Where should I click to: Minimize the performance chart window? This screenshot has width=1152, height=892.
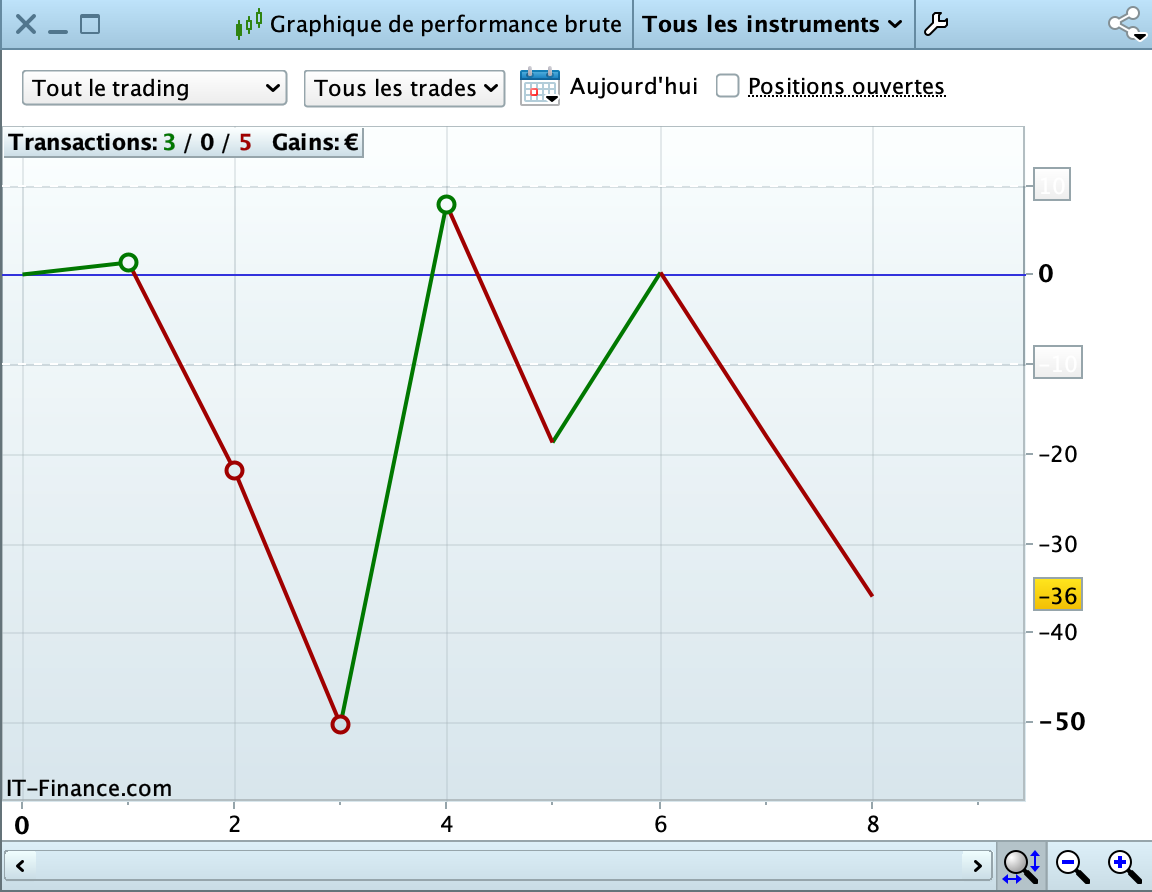(x=57, y=31)
